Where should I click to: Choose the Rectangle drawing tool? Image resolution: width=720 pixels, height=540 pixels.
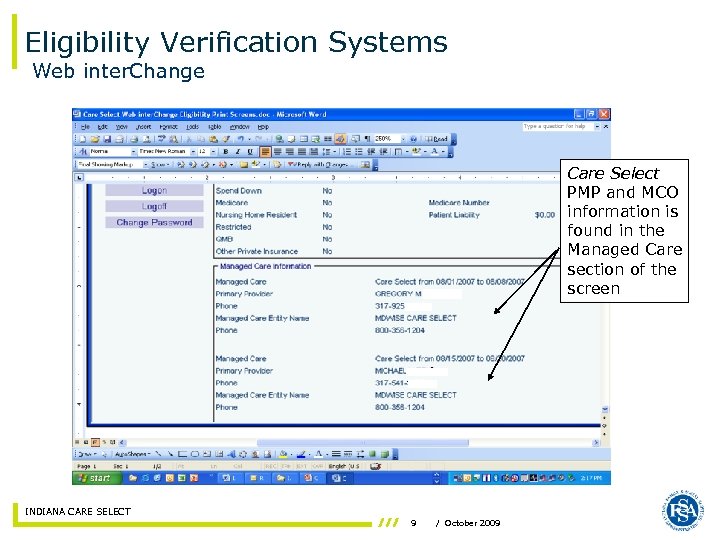tap(182, 455)
